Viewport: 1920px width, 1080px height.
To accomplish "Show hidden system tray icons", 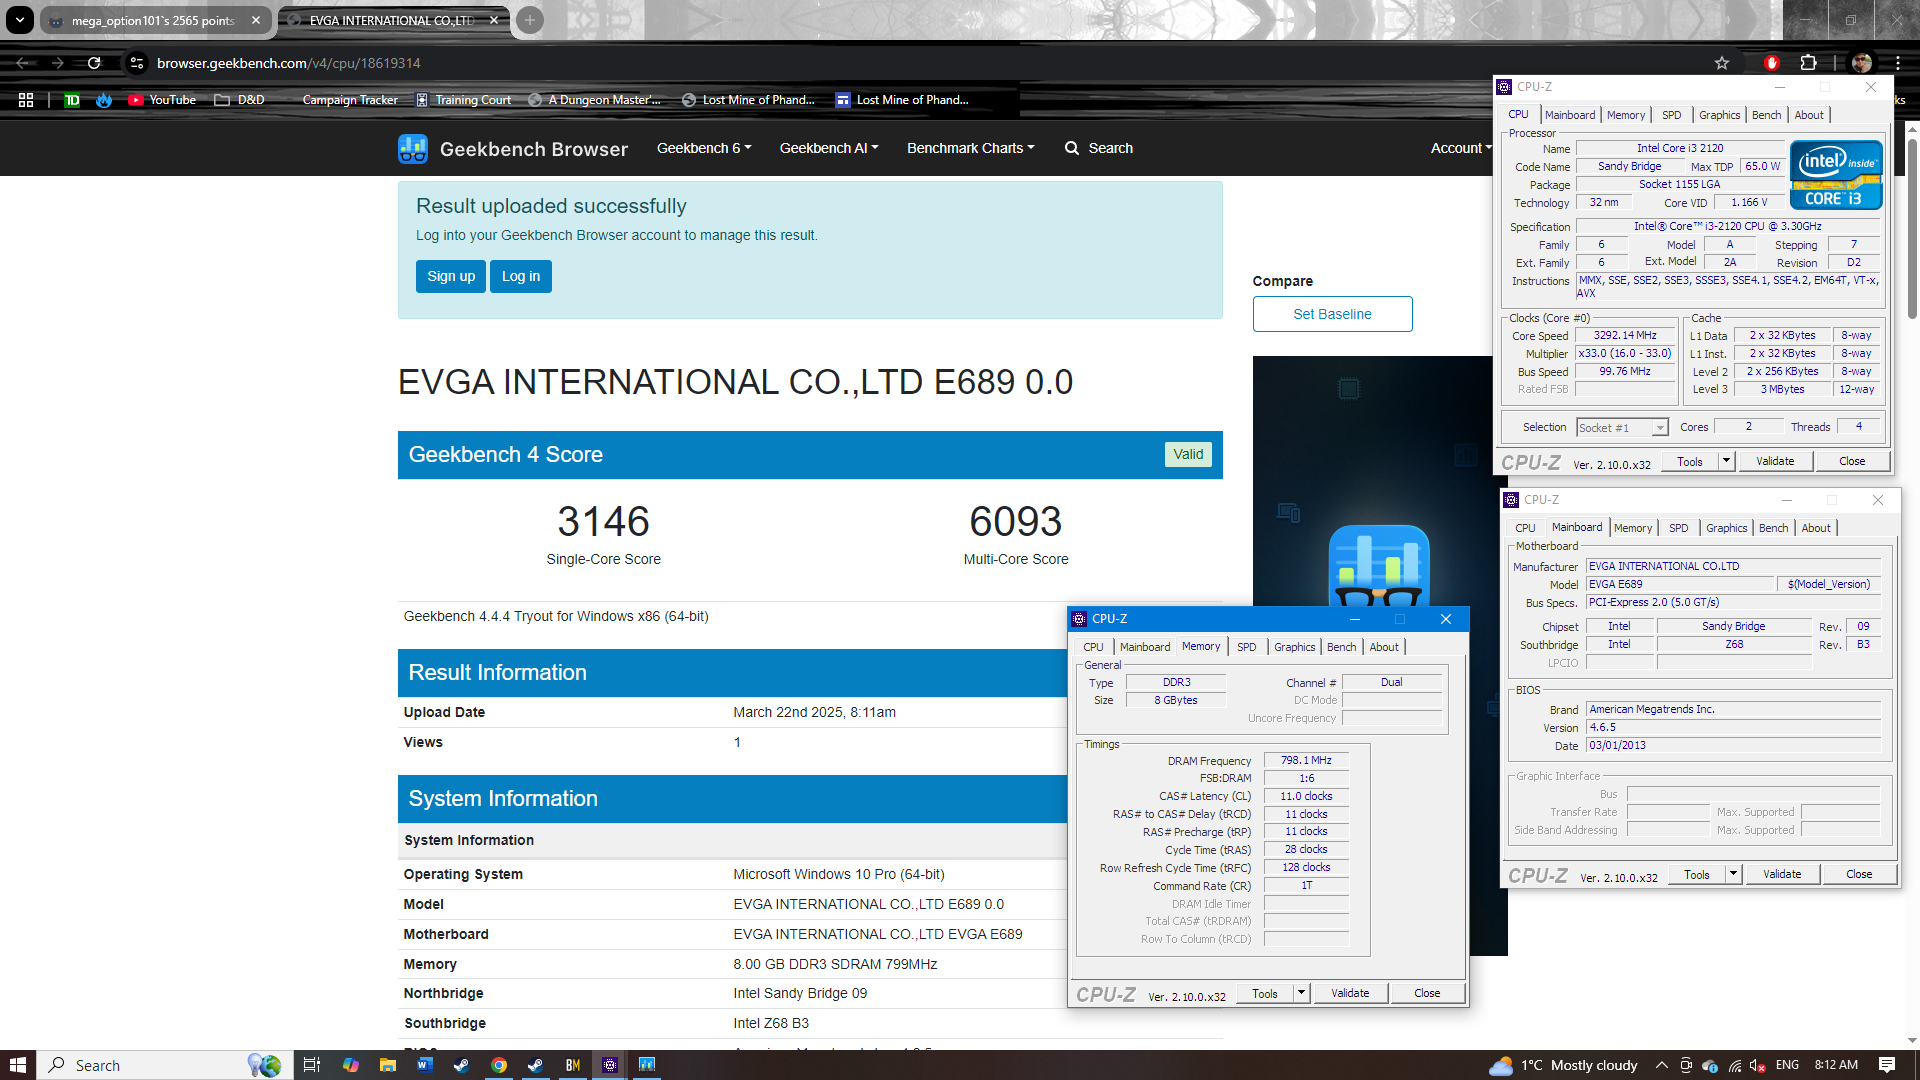I will 1661,1065.
